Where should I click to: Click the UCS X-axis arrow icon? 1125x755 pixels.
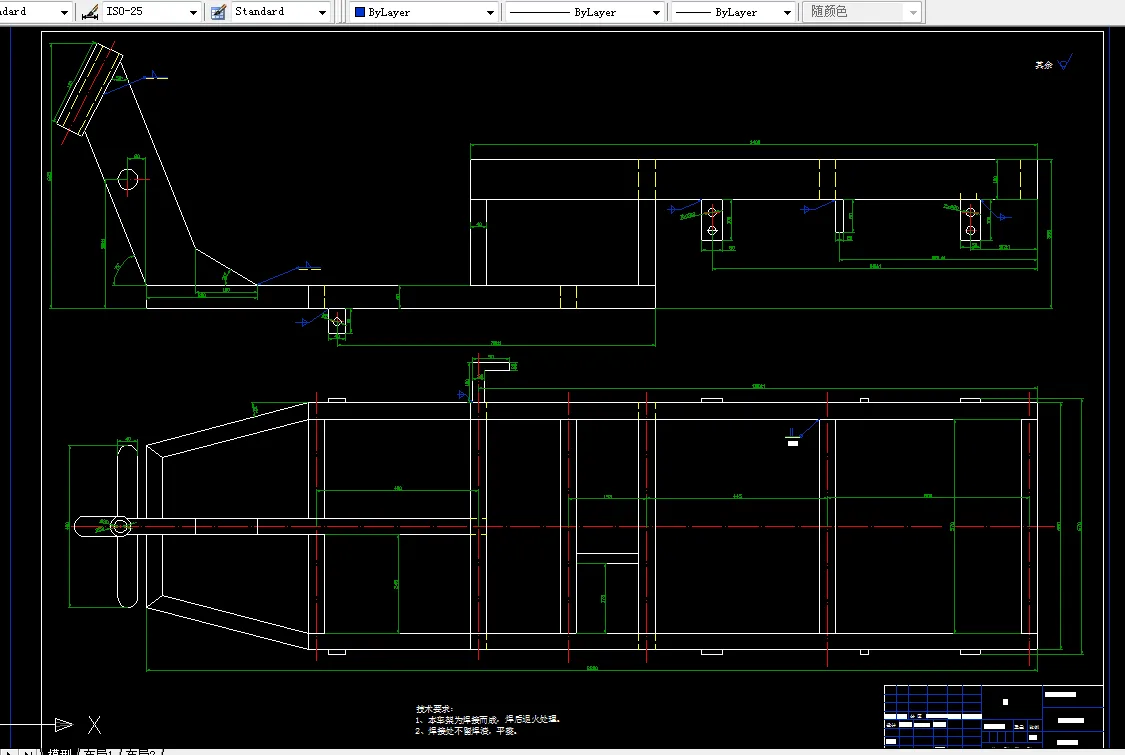tap(64, 725)
